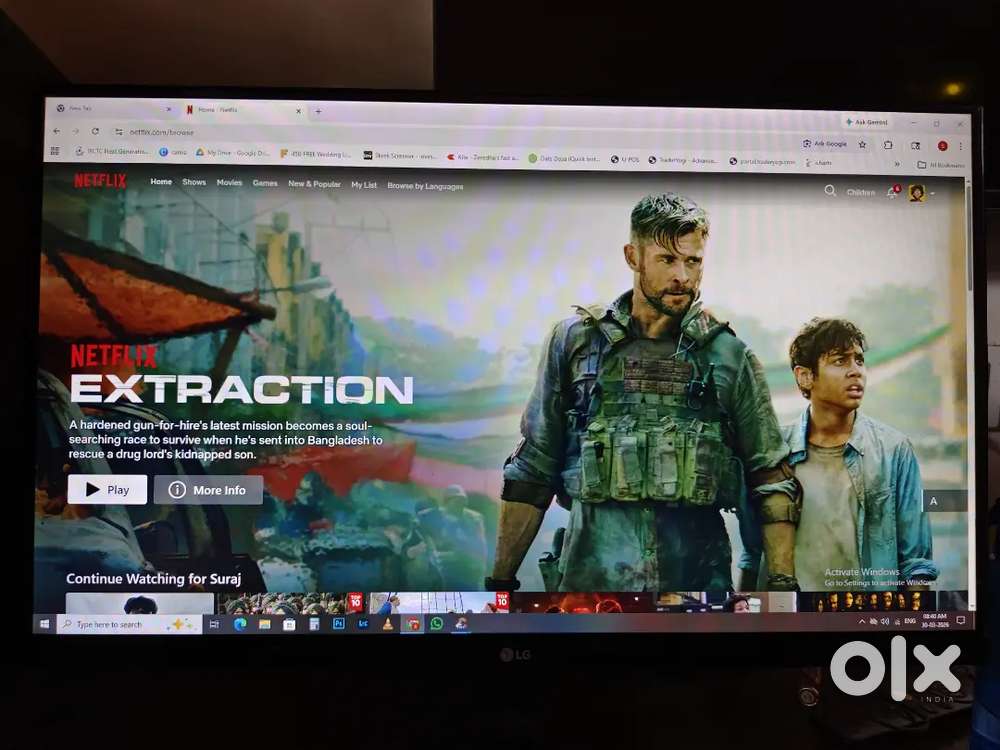Open the Netflix search icon
The image size is (1000, 750).
tap(830, 190)
